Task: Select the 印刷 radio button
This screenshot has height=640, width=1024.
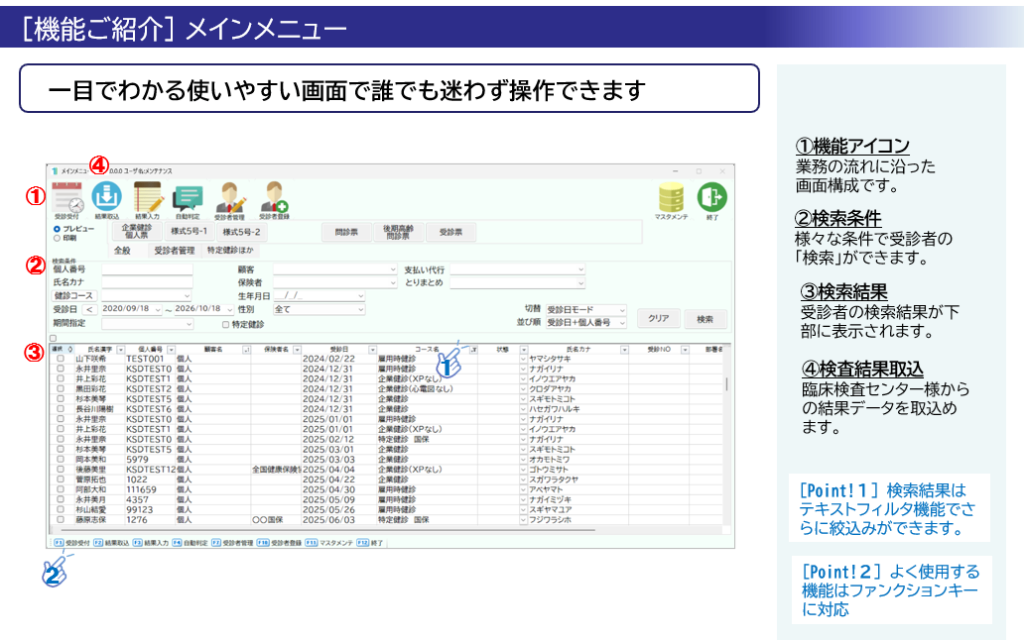Action: click(57, 238)
